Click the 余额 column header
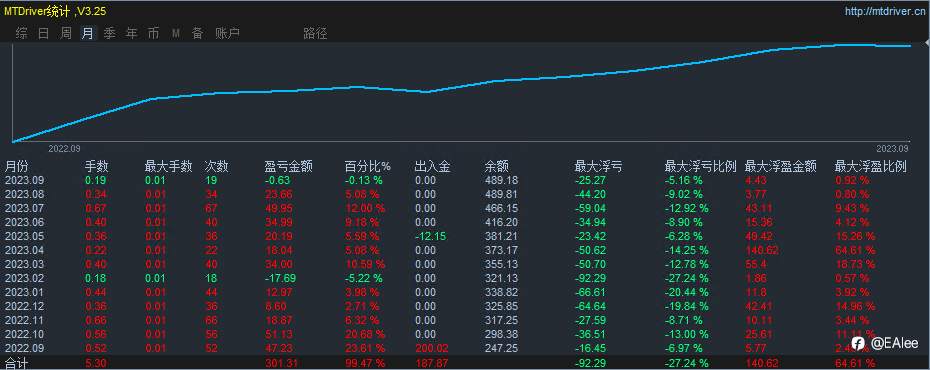930x370 pixels. (496, 167)
